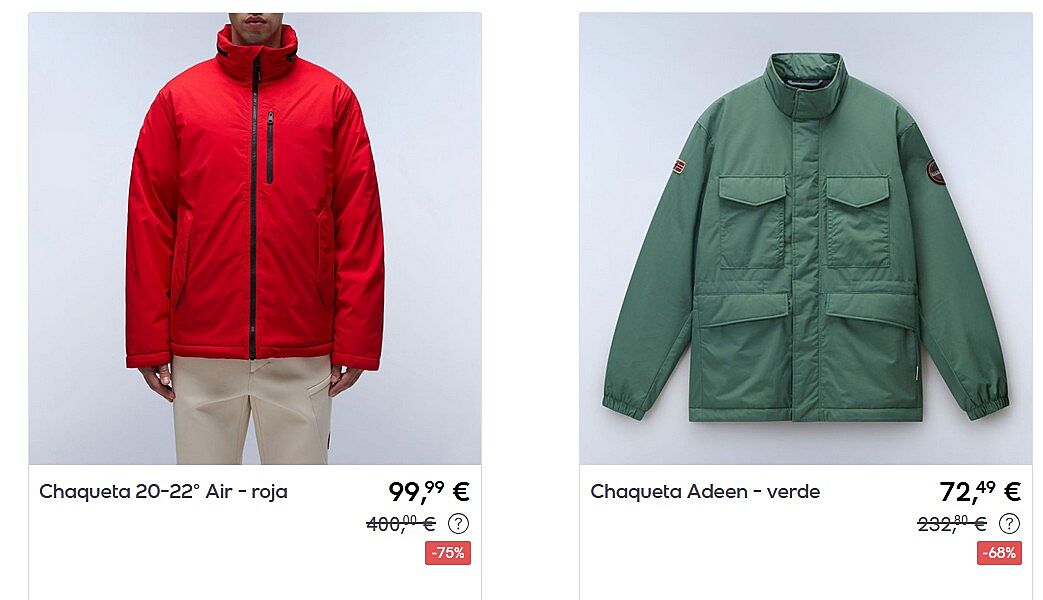
Task: Click help icon beside 400,00 € price
Action: (x=458, y=524)
